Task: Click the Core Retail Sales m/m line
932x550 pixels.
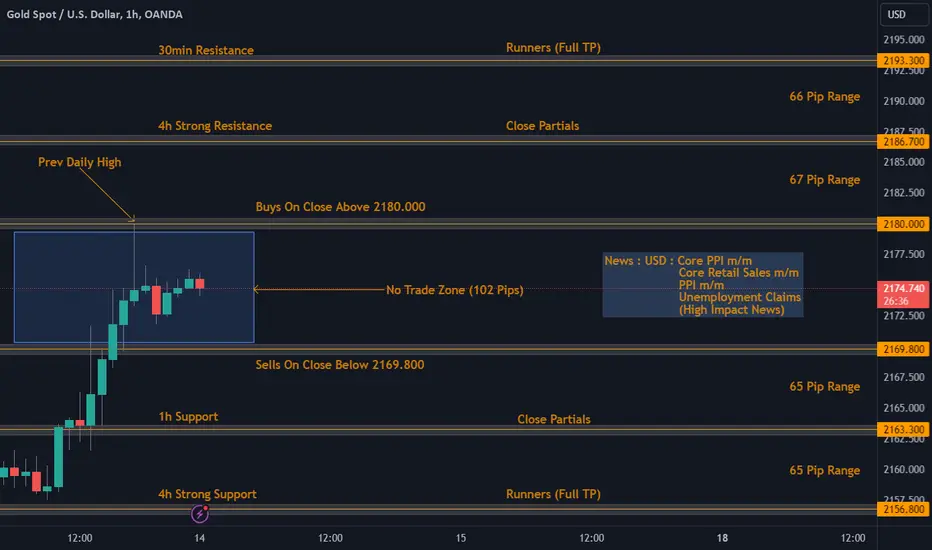Action: tap(738, 272)
